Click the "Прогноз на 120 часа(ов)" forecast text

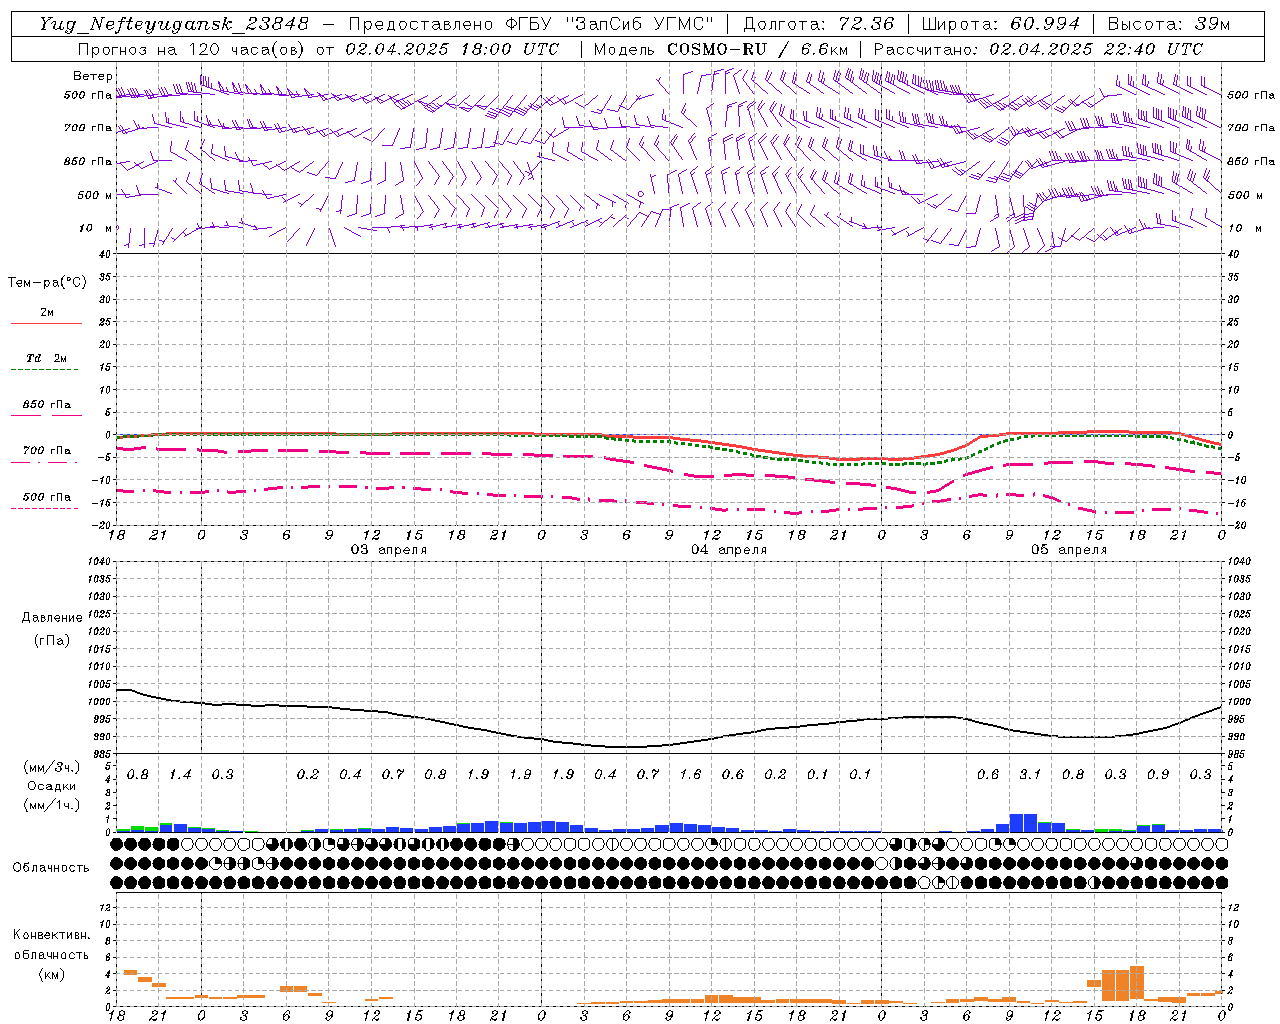coord(192,49)
